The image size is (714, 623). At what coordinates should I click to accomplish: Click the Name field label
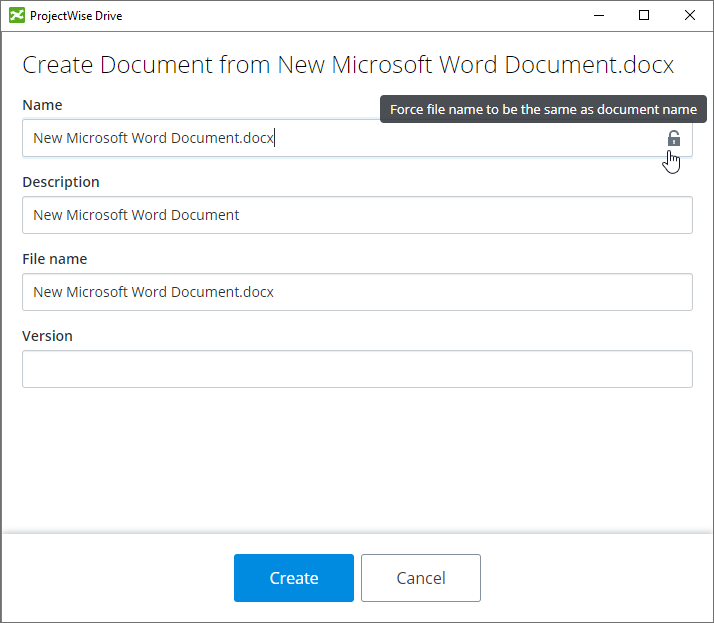coord(42,105)
